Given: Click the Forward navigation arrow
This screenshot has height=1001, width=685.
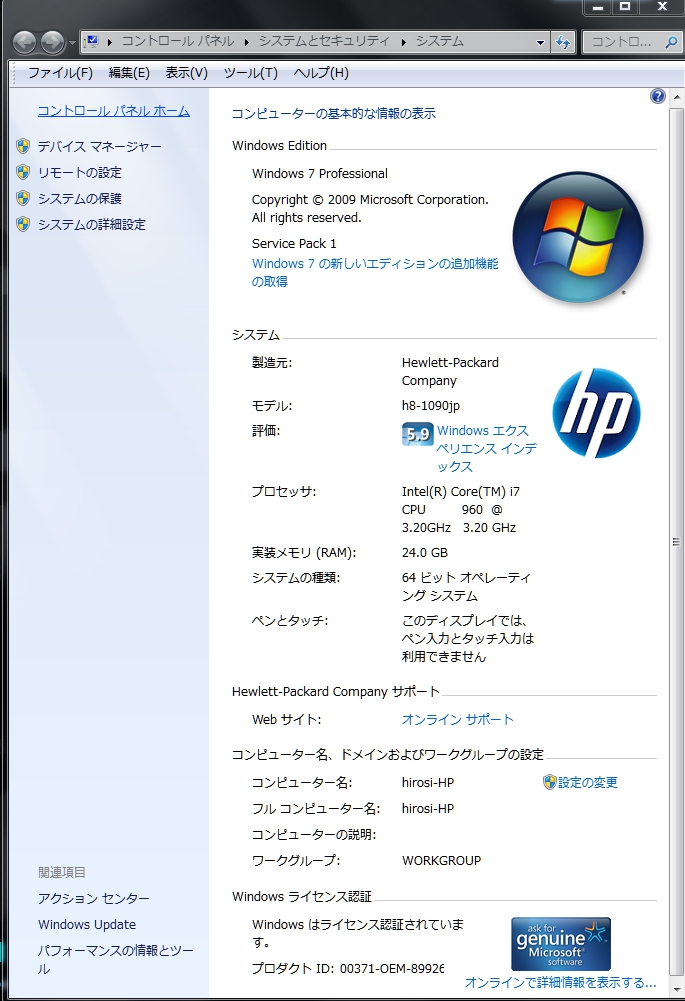Looking at the screenshot, I should pos(52,43).
